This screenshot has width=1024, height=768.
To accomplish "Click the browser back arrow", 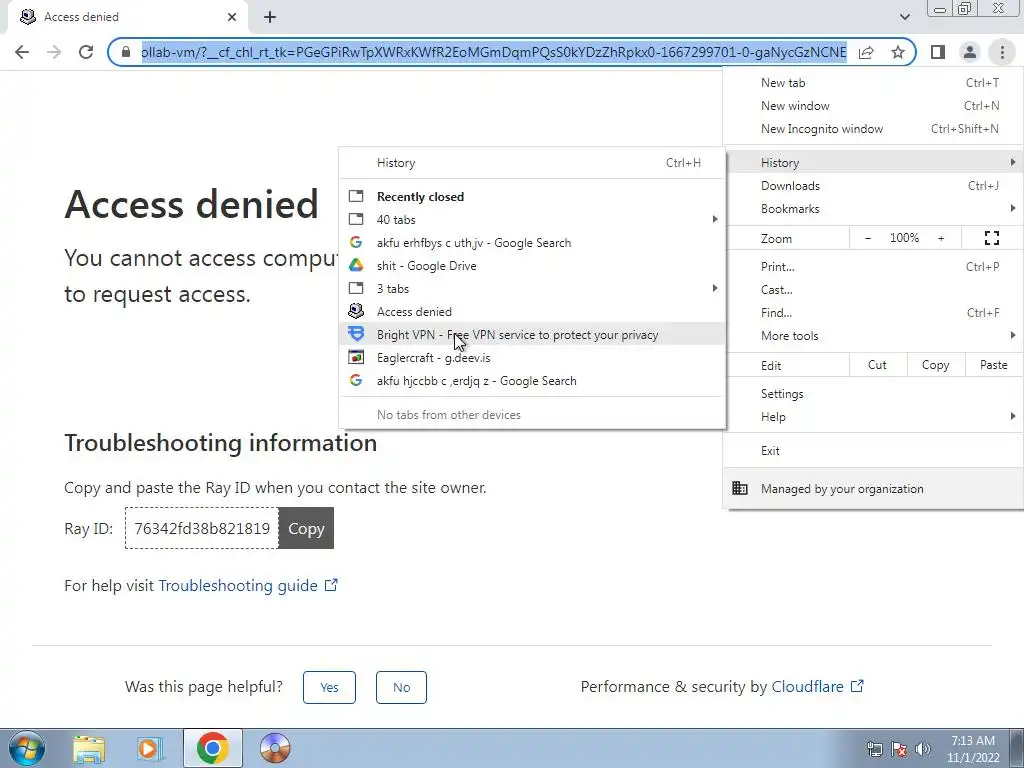I will point(22,52).
